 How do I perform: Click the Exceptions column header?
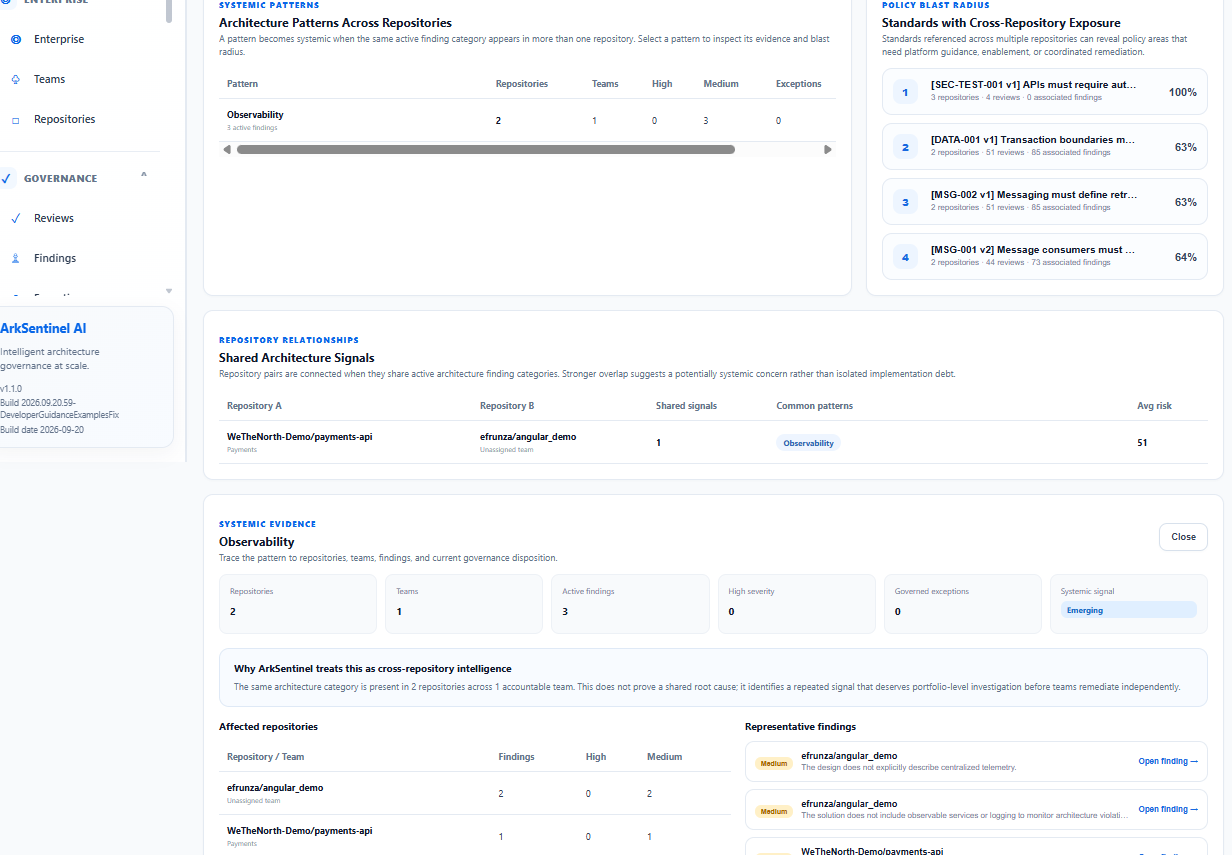pyautogui.click(x=799, y=84)
